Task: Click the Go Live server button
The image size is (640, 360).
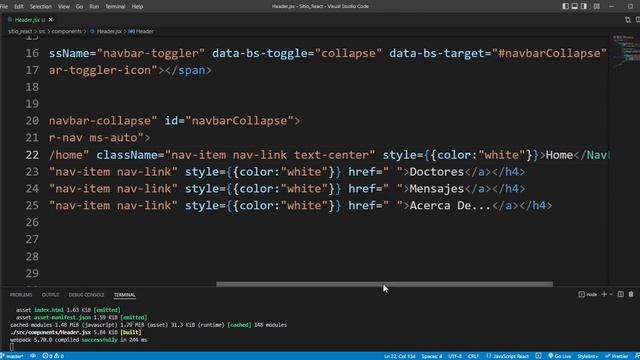Action: pos(560,356)
